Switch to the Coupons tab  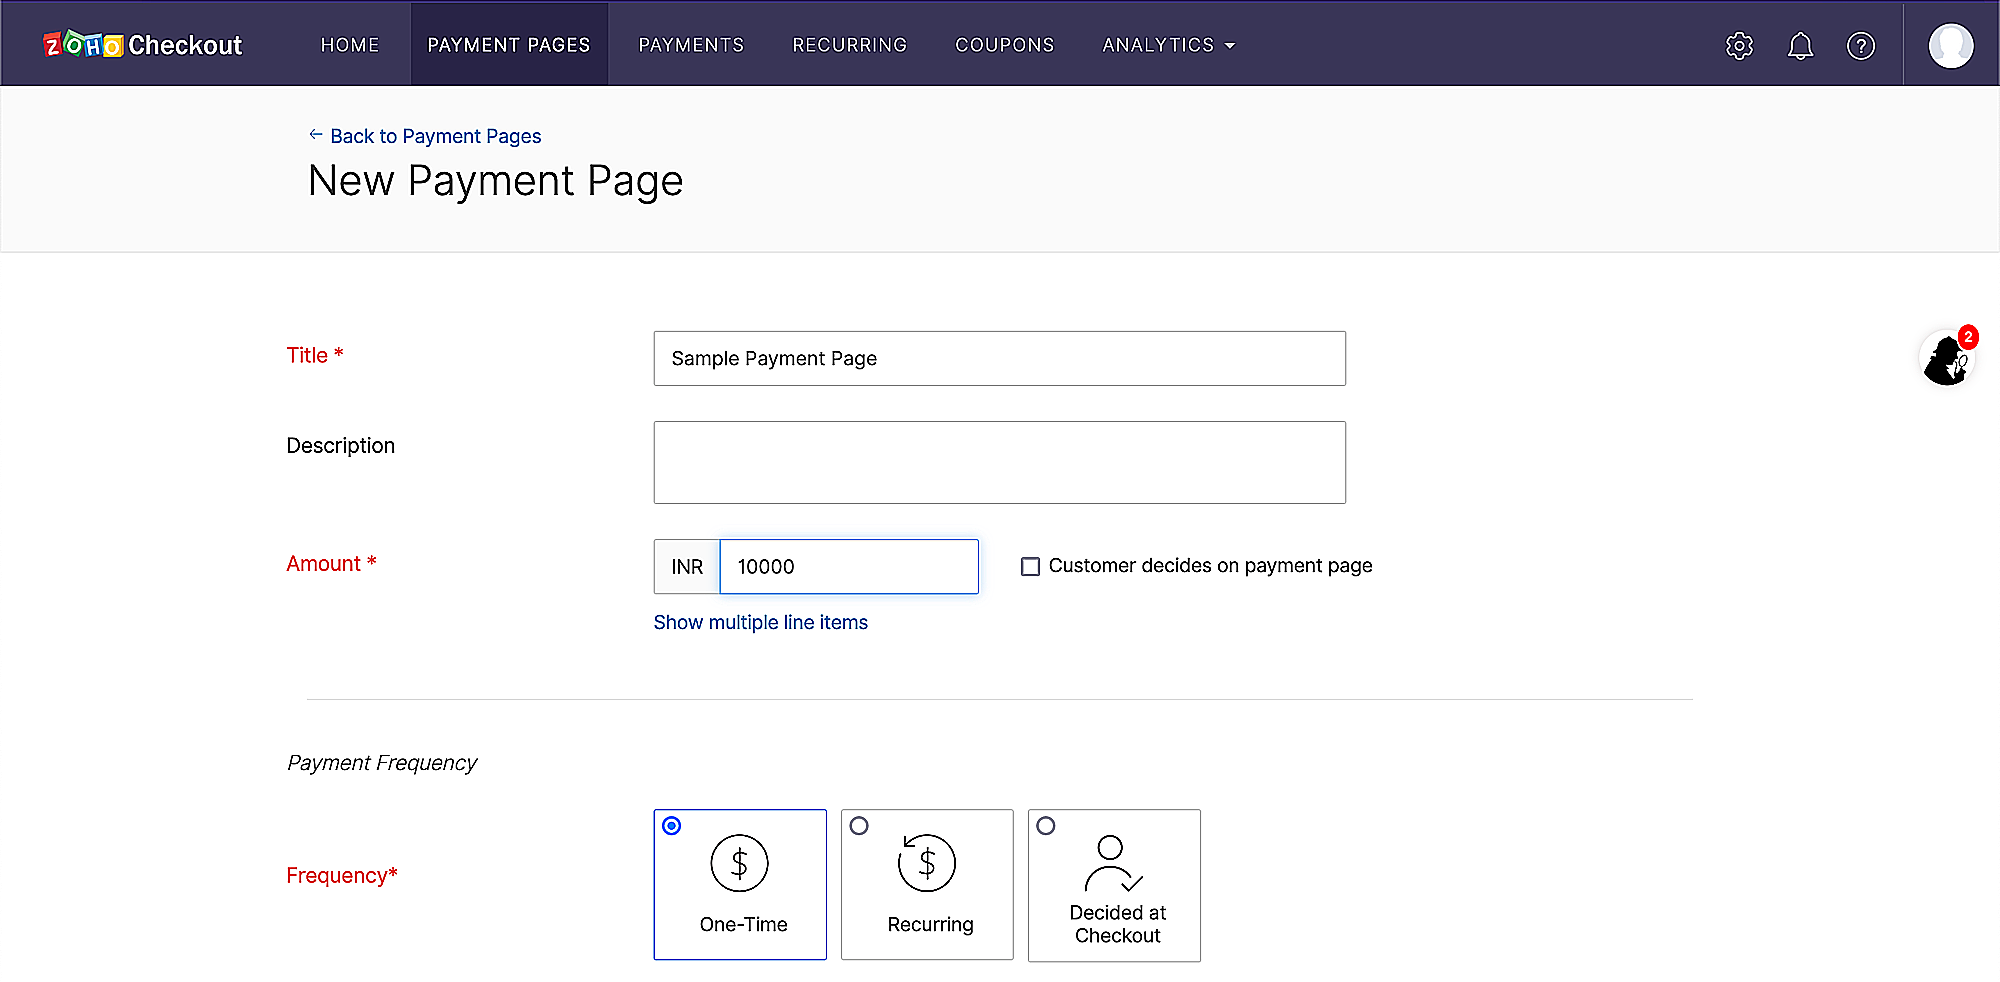tap(1004, 45)
